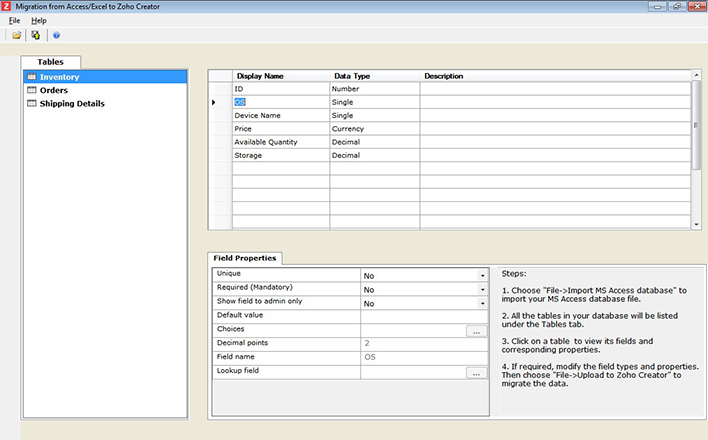Select the Orders table in the list

[x=54, y=90]
